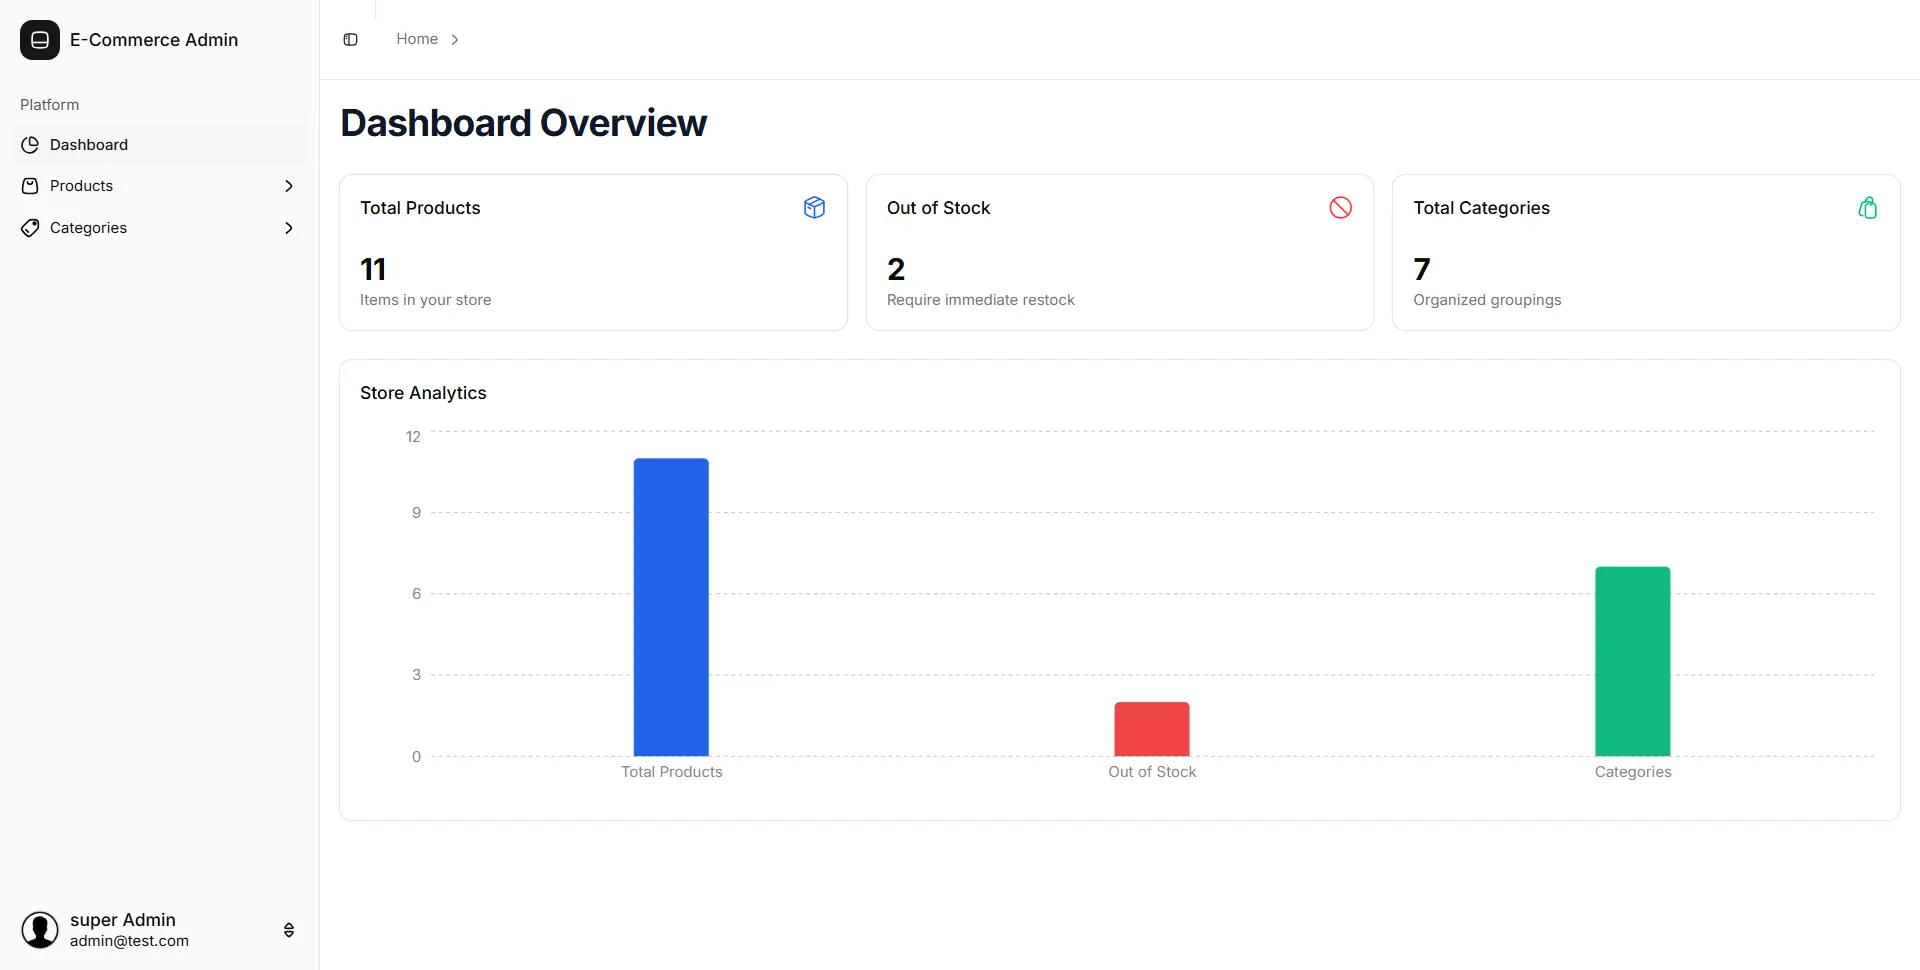Open the Dashboard menu item
Screen dimensions: 1920x970
click(160, 145)
